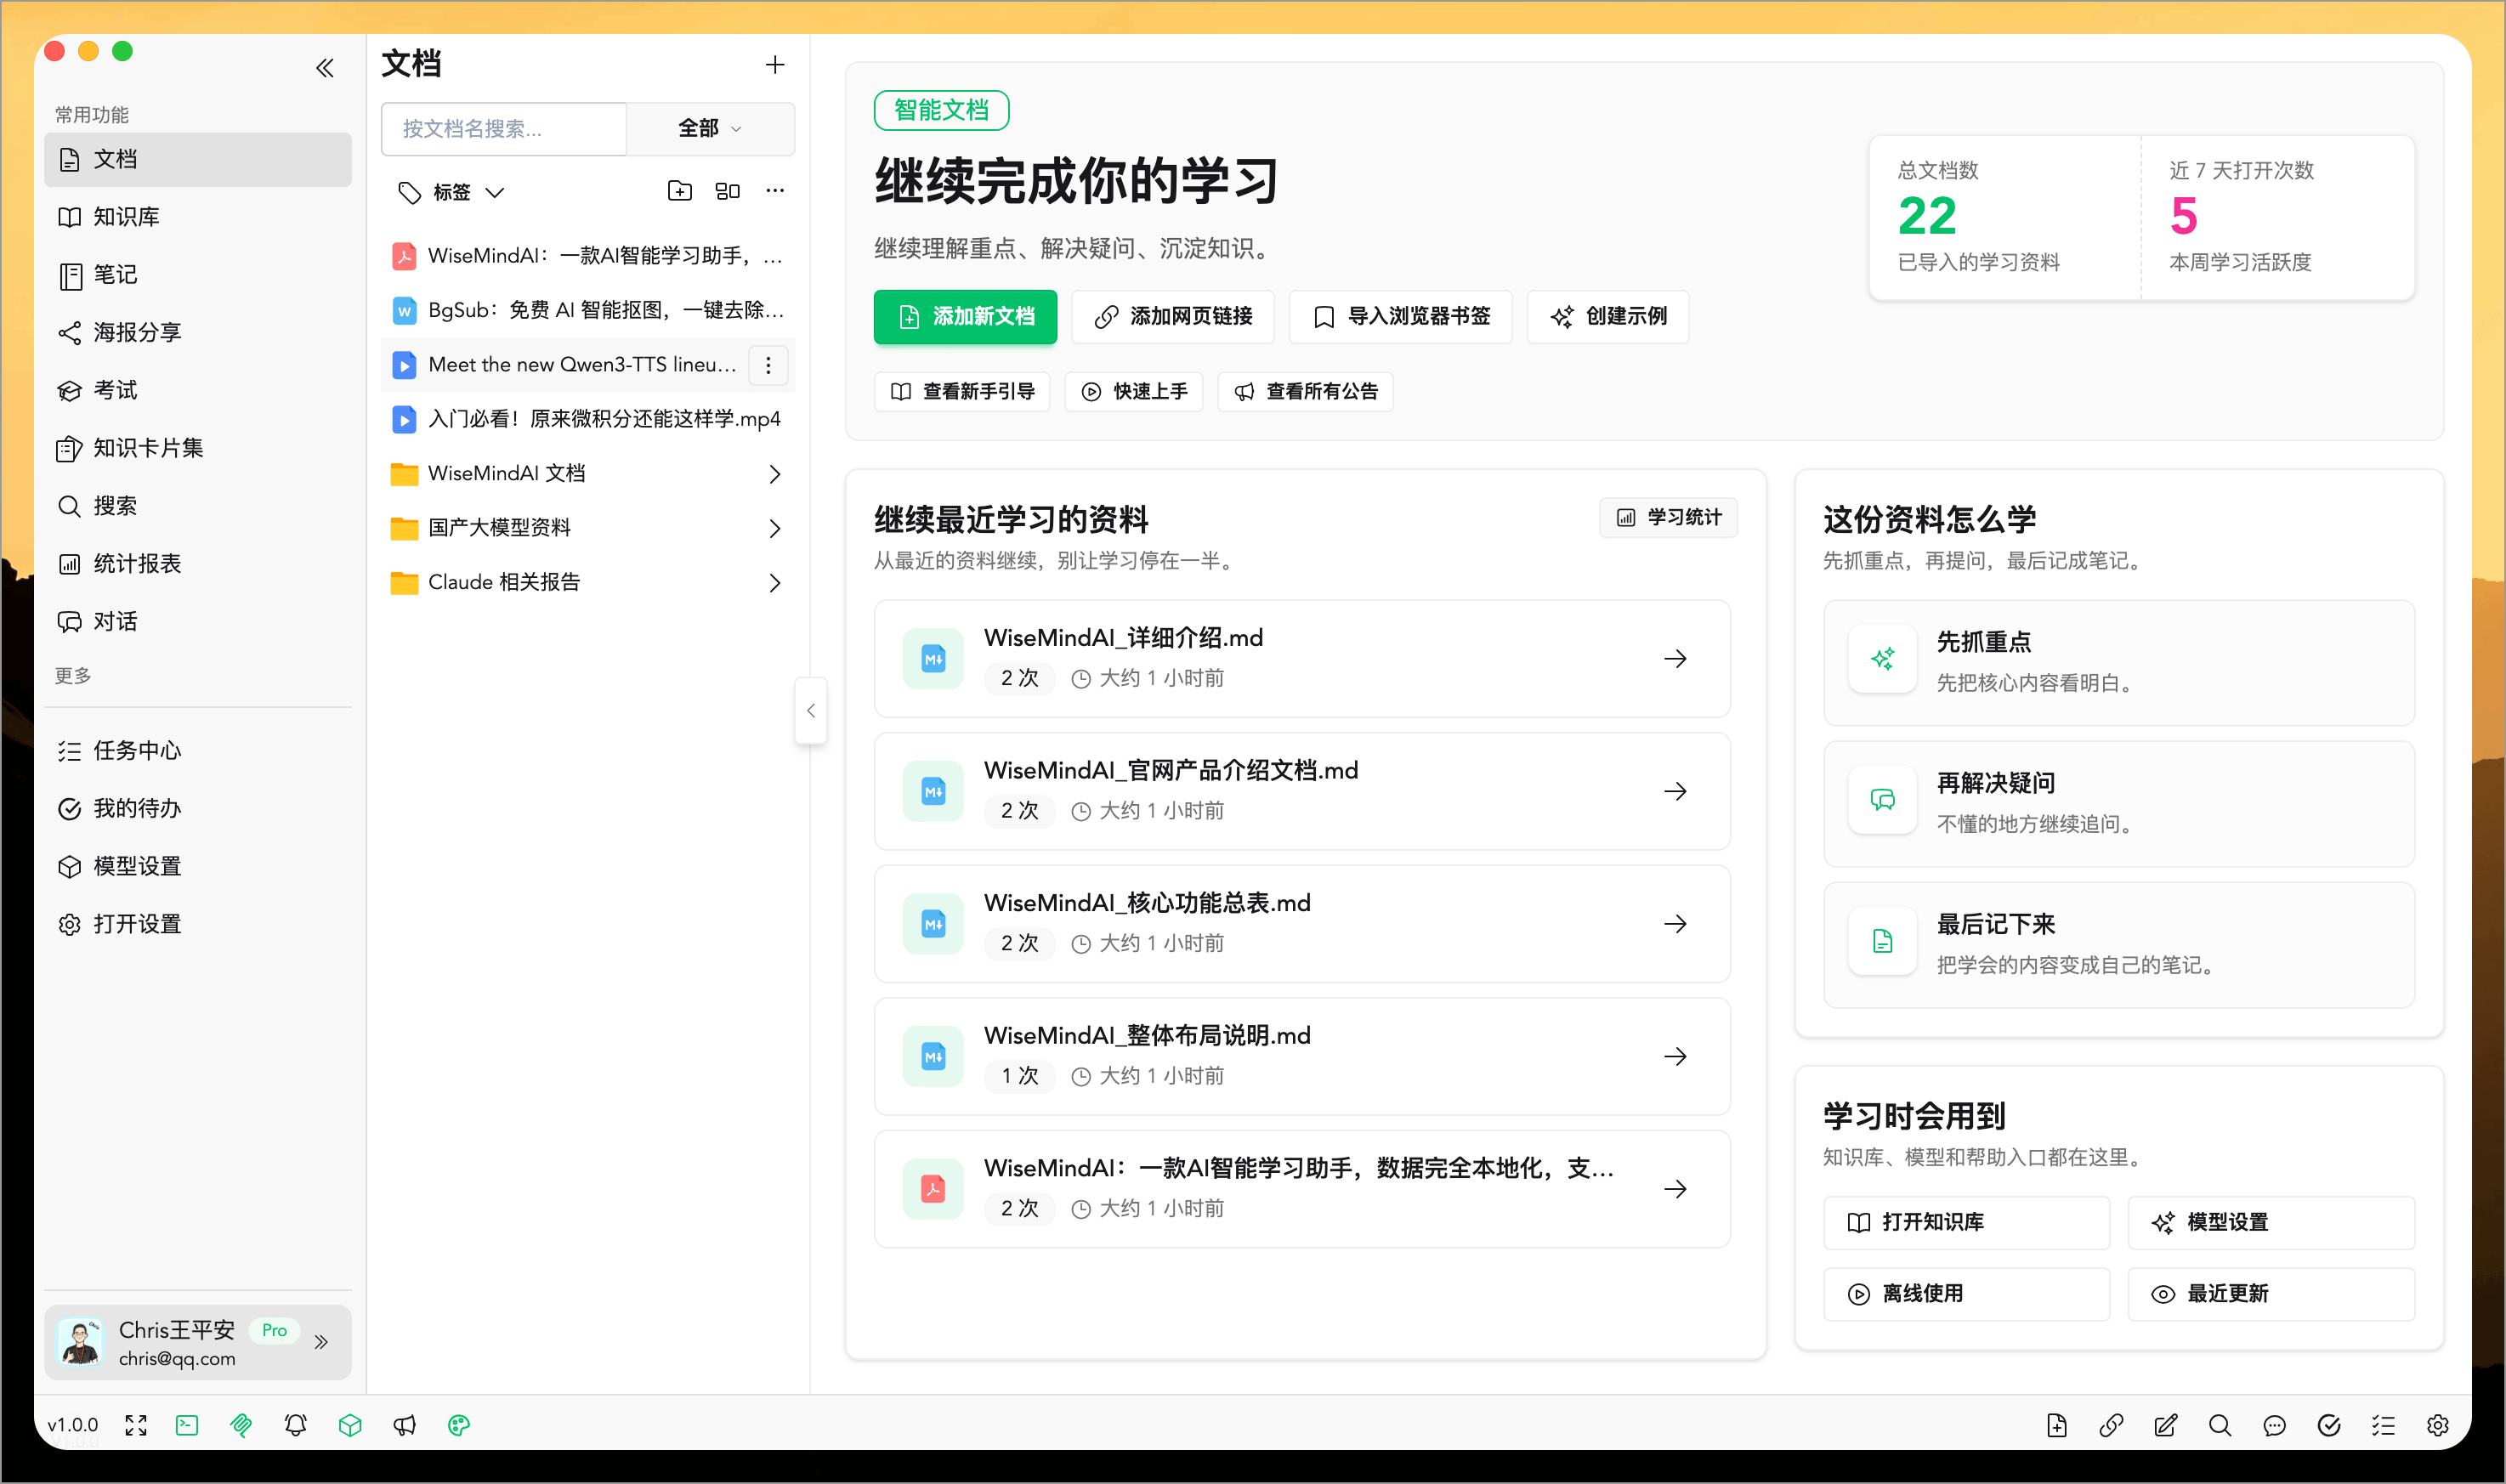Open the 海报分享 feature
The image size is (2506, 1484).
coord(137,332)
